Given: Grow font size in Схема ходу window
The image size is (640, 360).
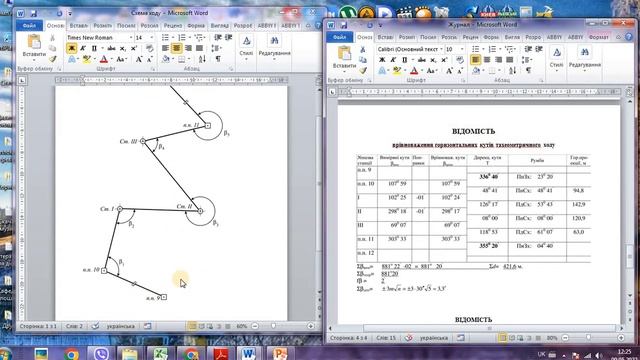Looking at the screenshot, I should [139, 60].
